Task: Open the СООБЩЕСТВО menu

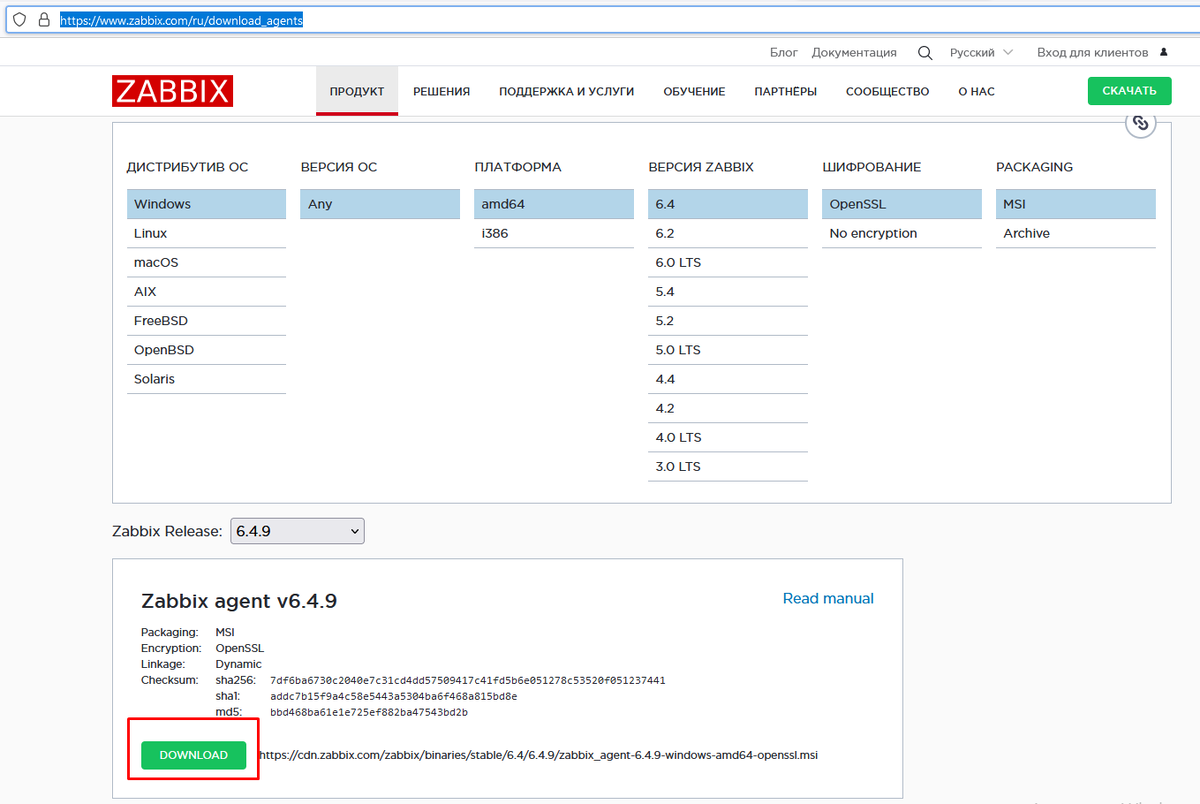Action: (x=887, y=91)
